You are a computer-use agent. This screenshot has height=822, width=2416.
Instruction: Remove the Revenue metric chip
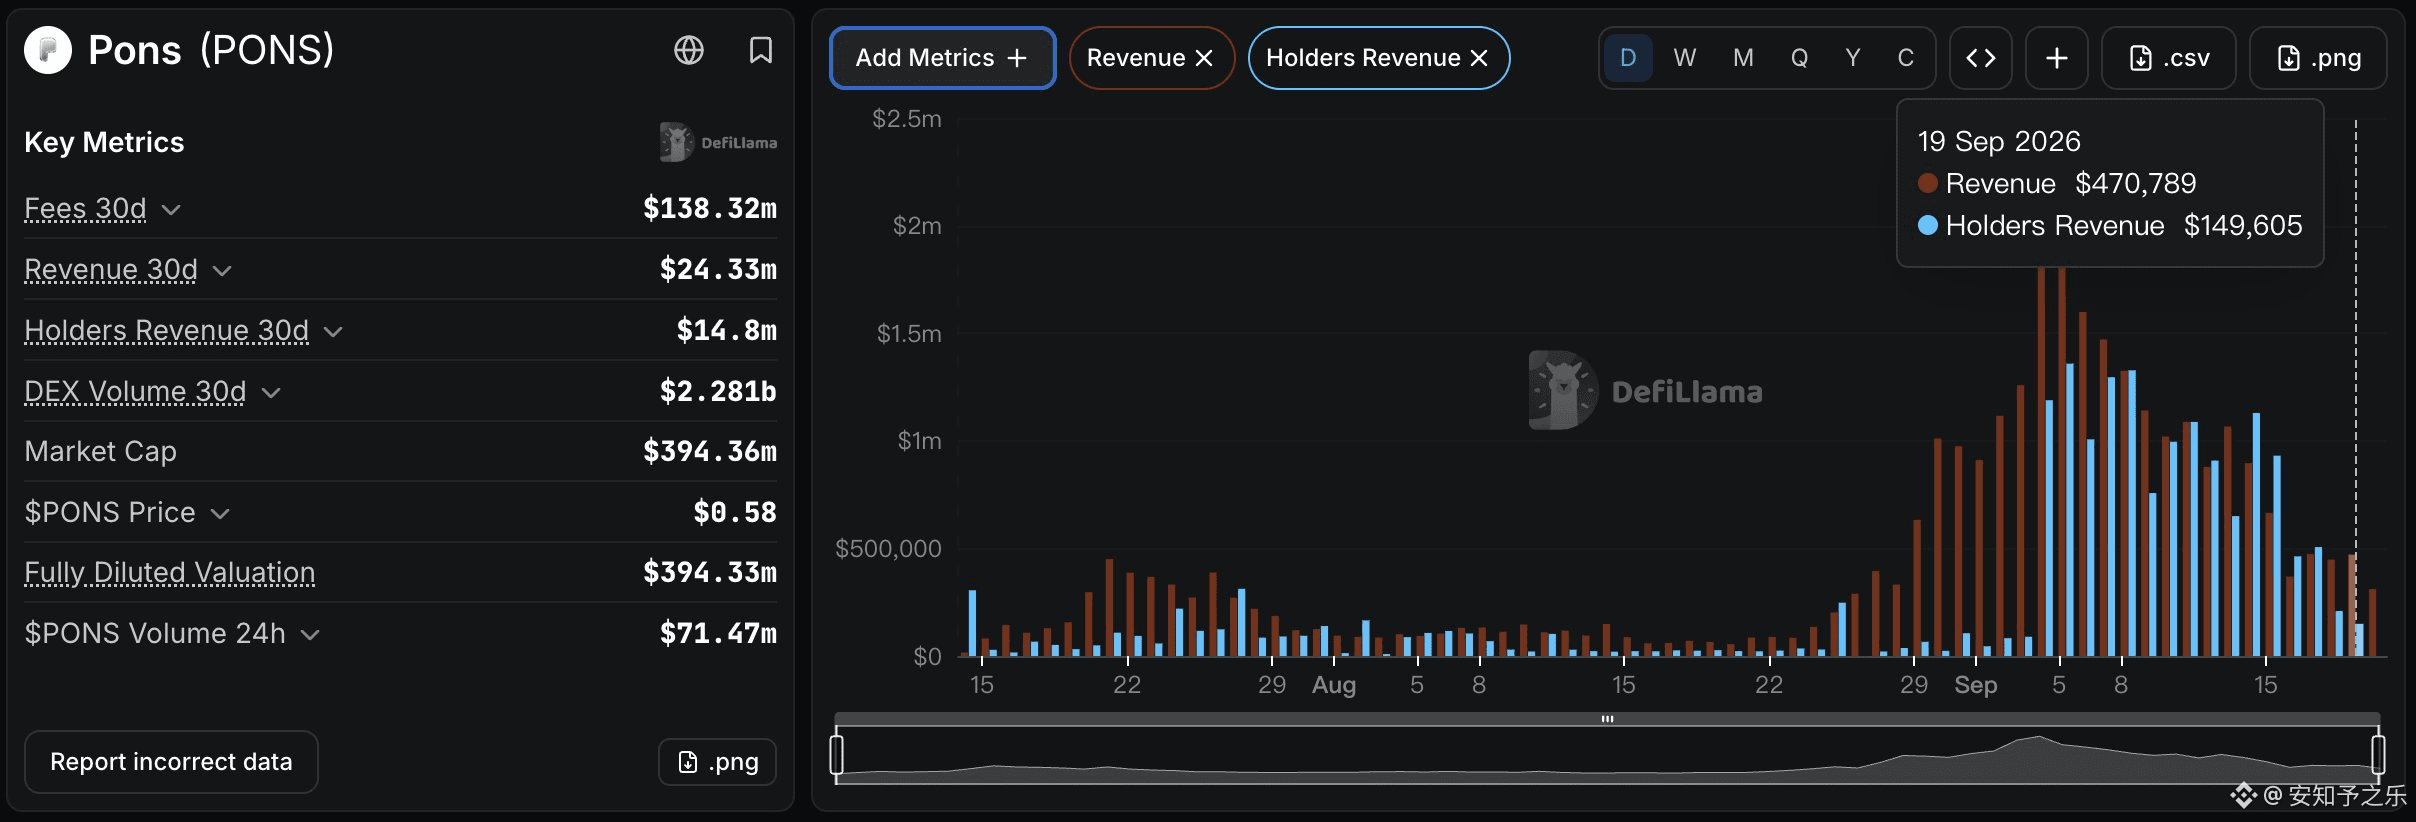pos(1204,58)
